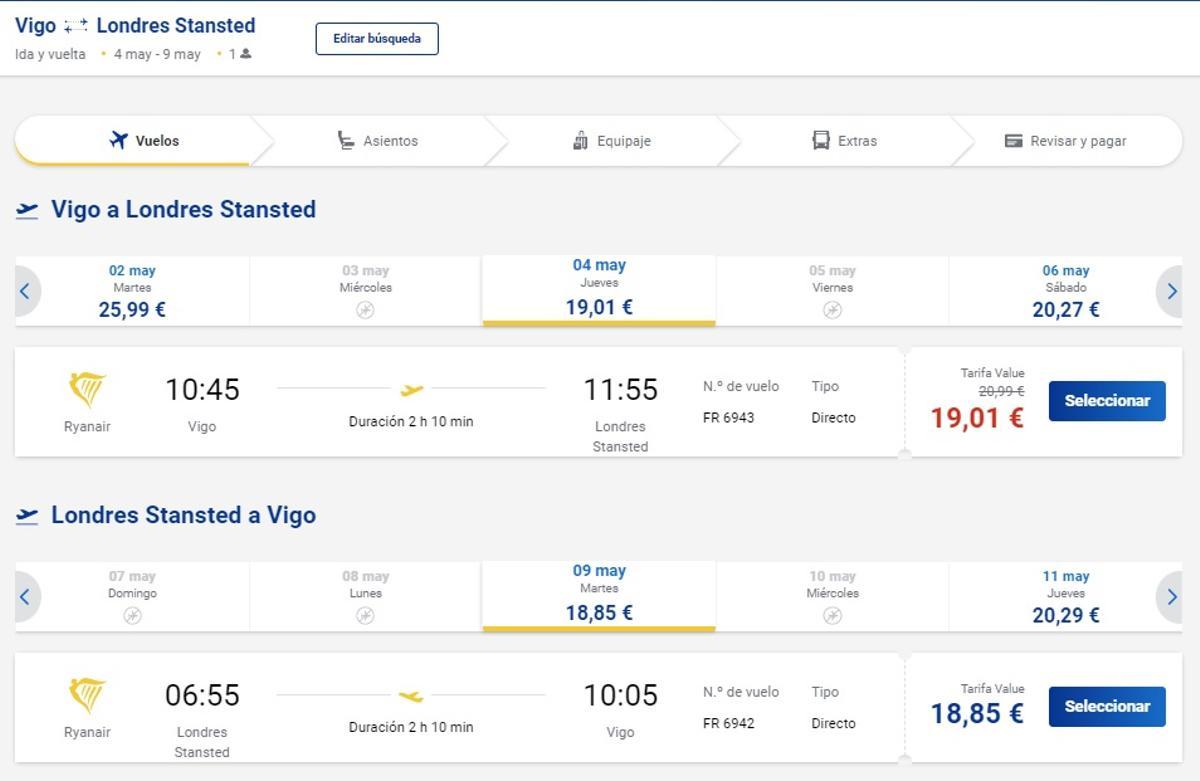
Task: Show earlier outbound dates with left arrow
Action: (x=25, y=291)
